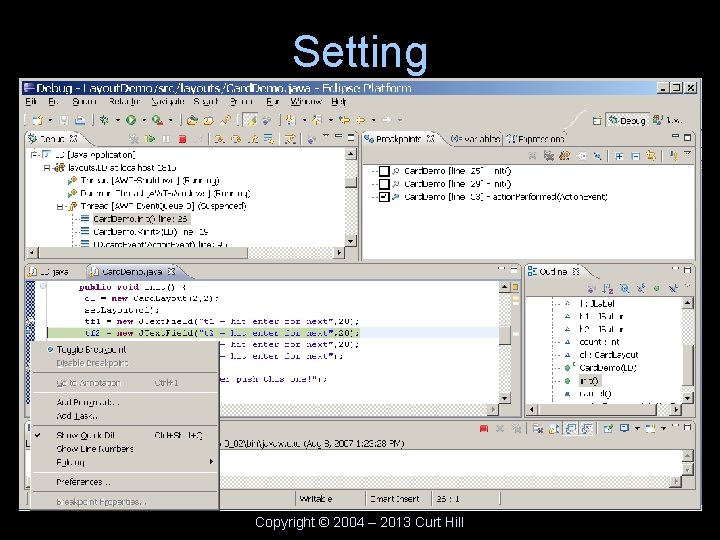
Task: Choose Show Line Numbers from context menu
Action: [124, 449]
